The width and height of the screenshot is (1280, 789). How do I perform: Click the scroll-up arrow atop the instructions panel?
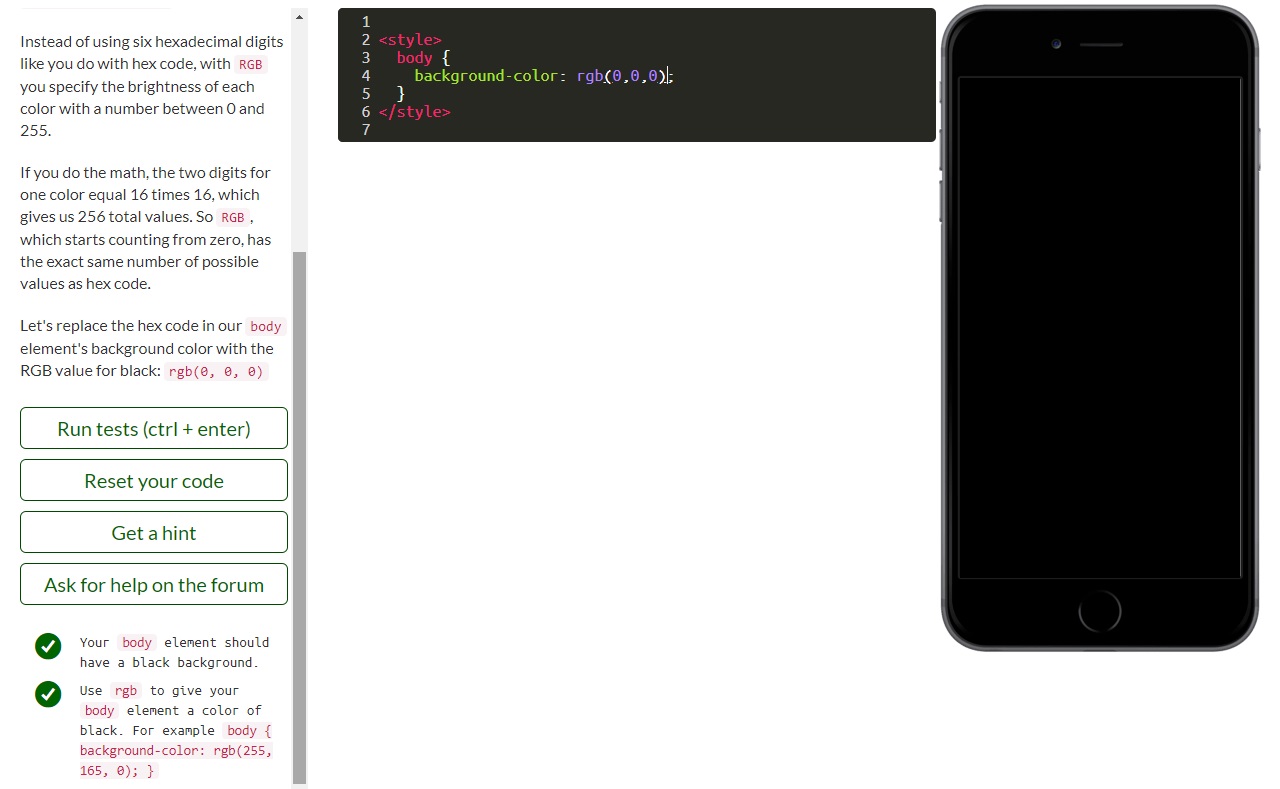299,16
